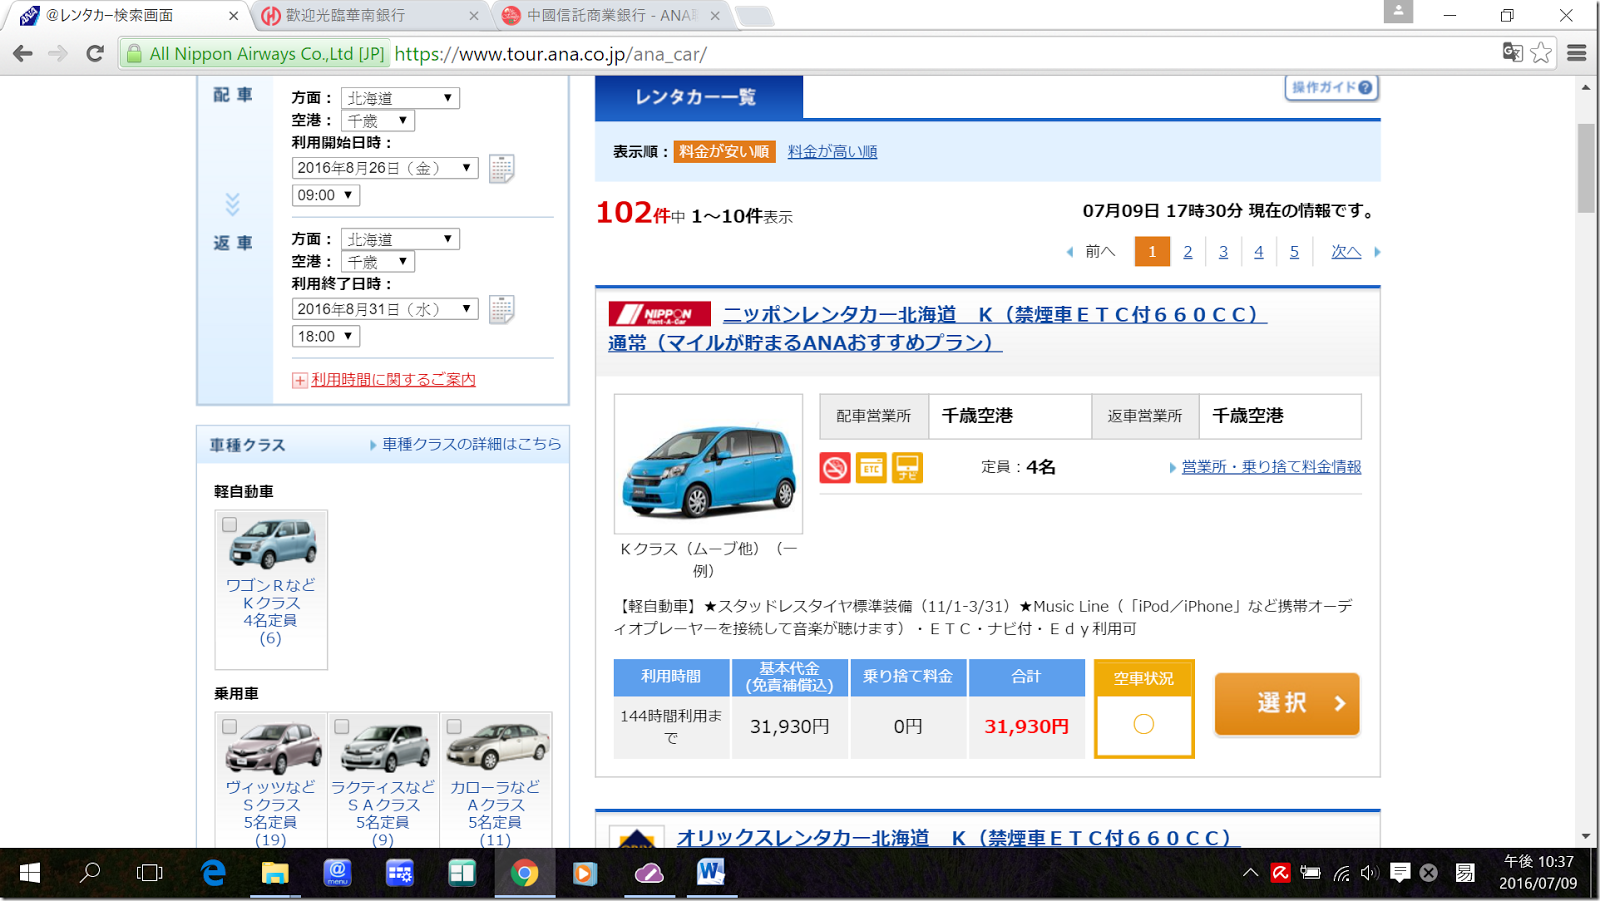Screen dimensions: 1600x901
Task: Open 営業所・乗り捨て料金情報 link
Action: click(x=1271, y=467)
